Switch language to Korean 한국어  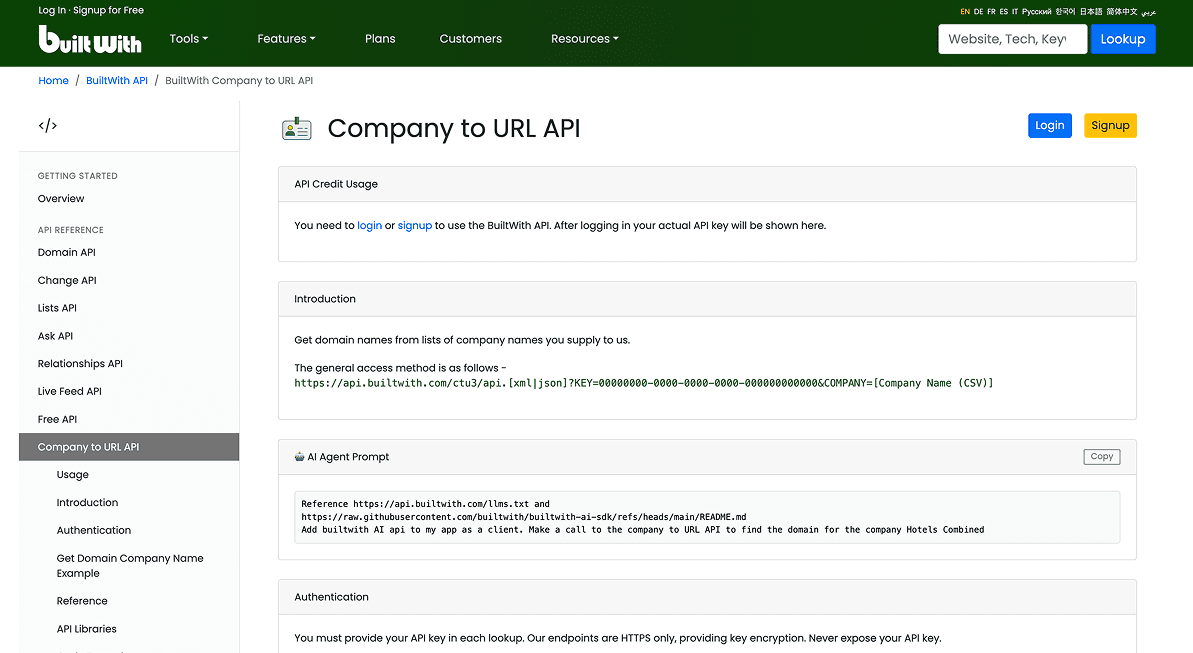click(1065, 11)
